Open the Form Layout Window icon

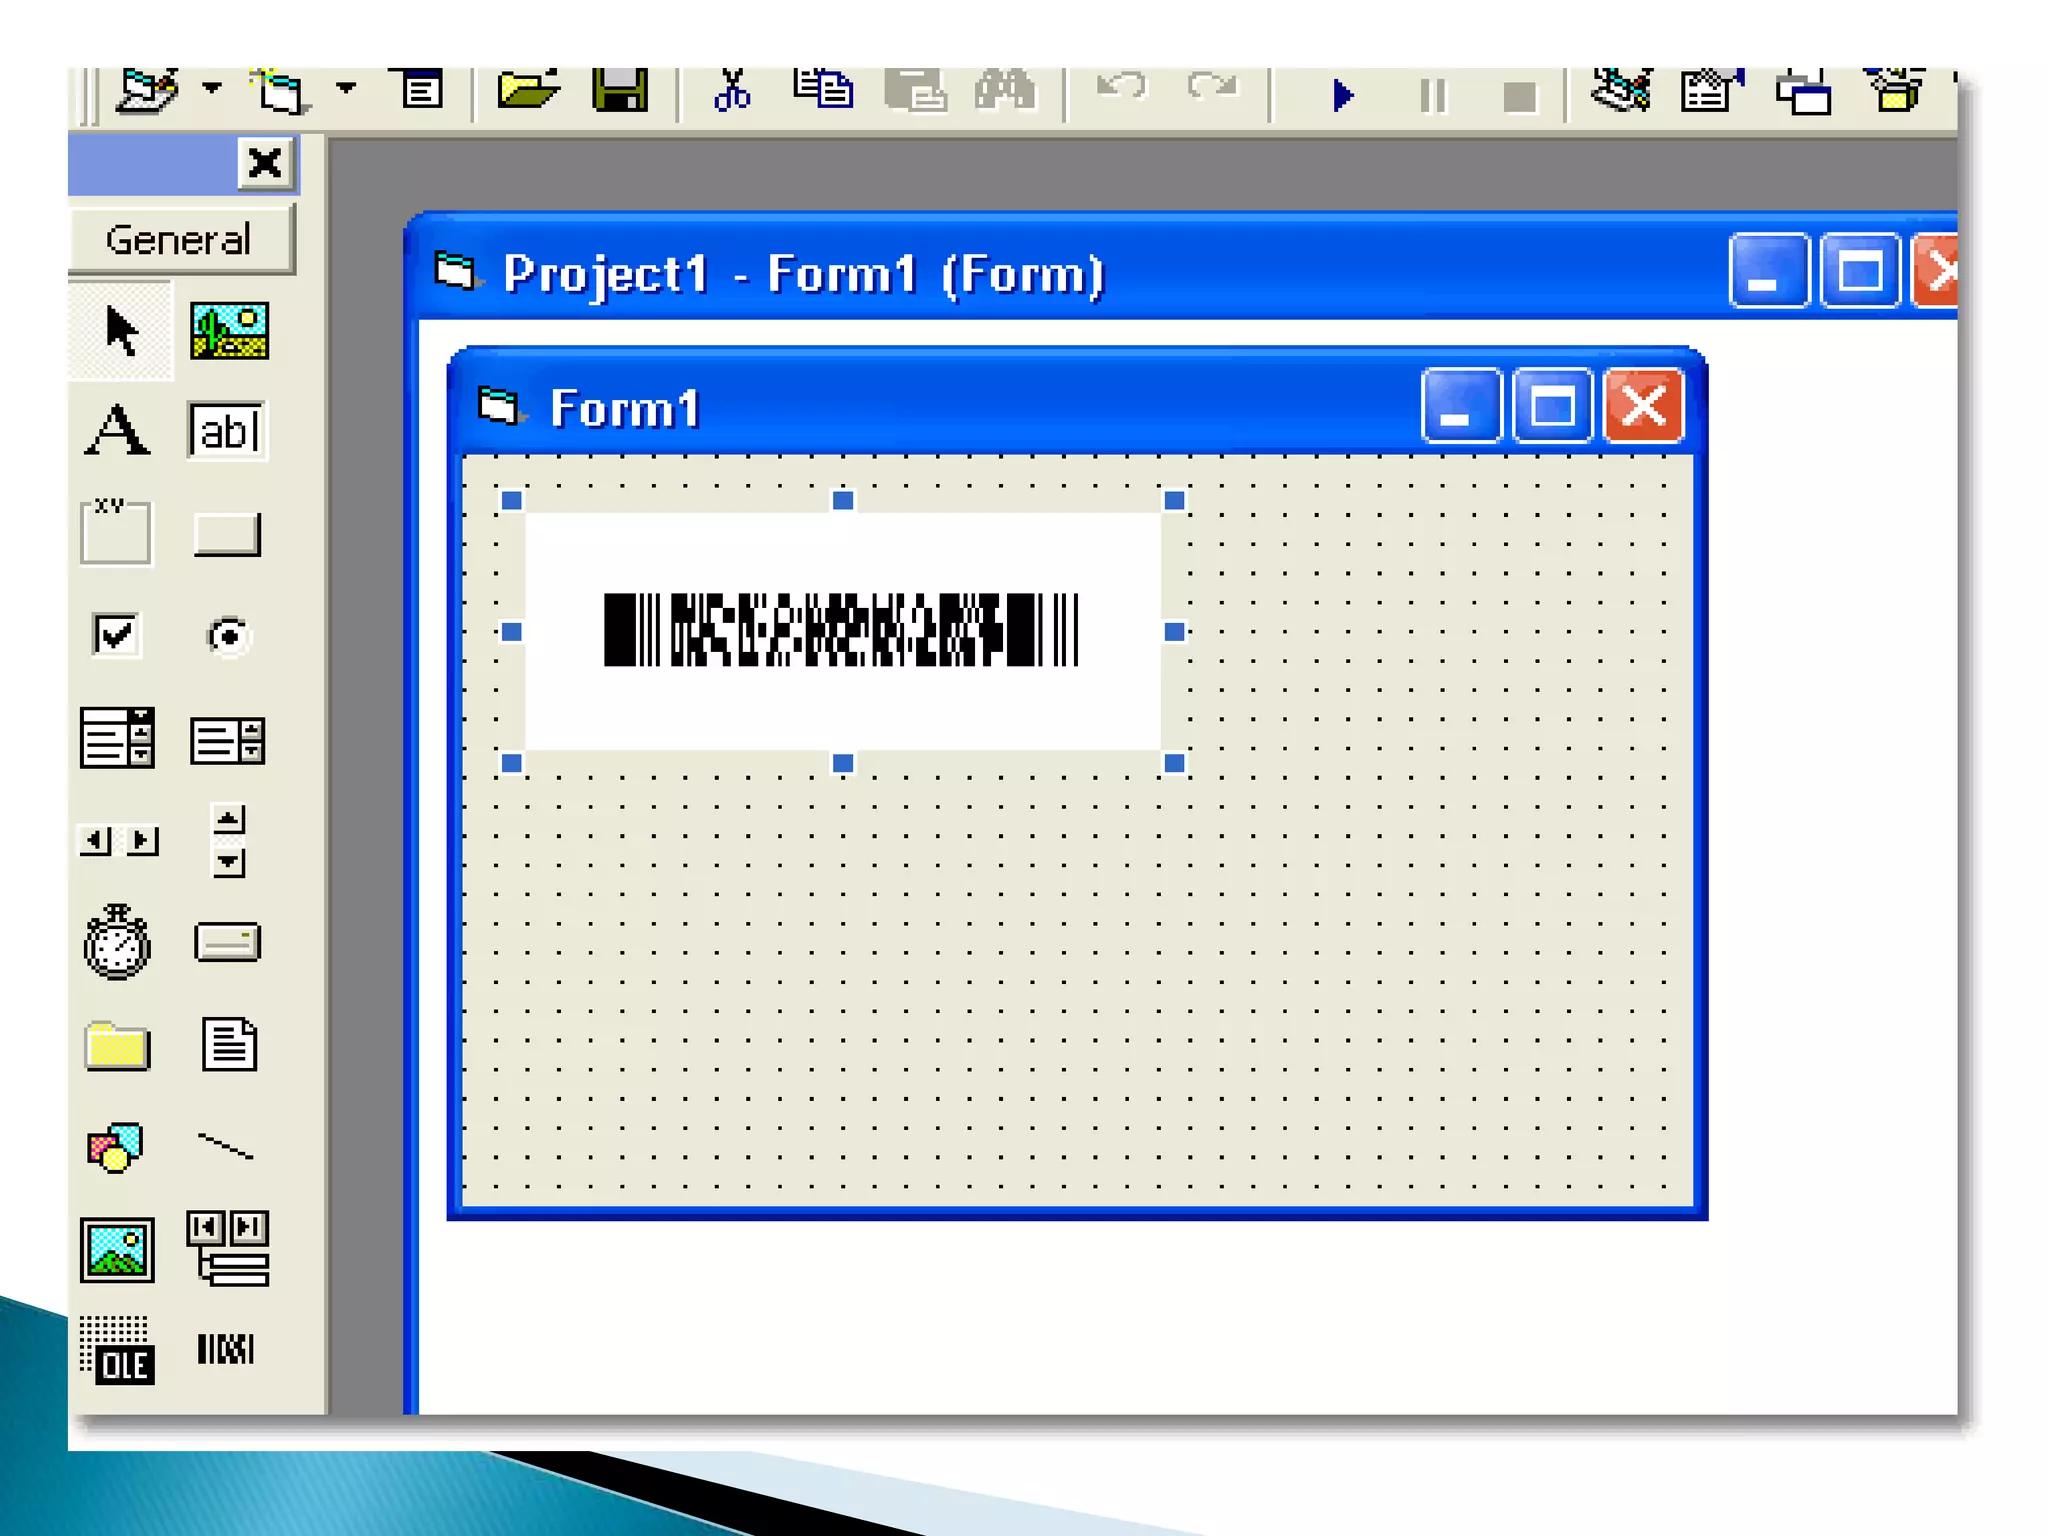[x=1803, y=92]
